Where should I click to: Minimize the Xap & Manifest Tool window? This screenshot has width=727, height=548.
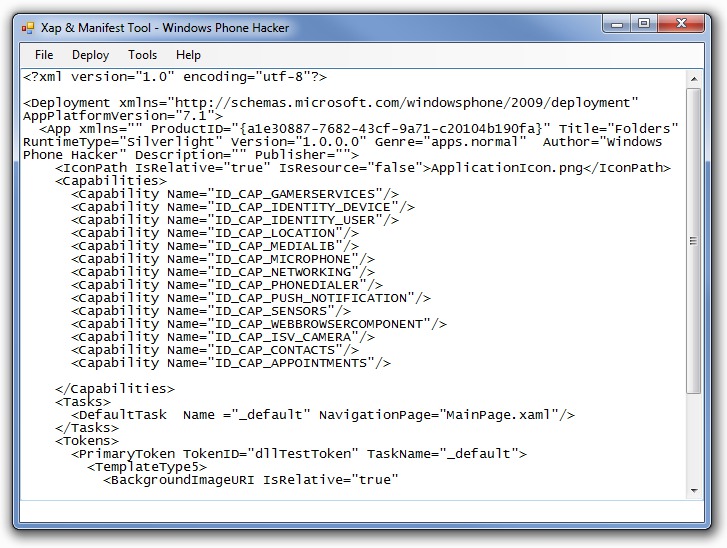617,24
